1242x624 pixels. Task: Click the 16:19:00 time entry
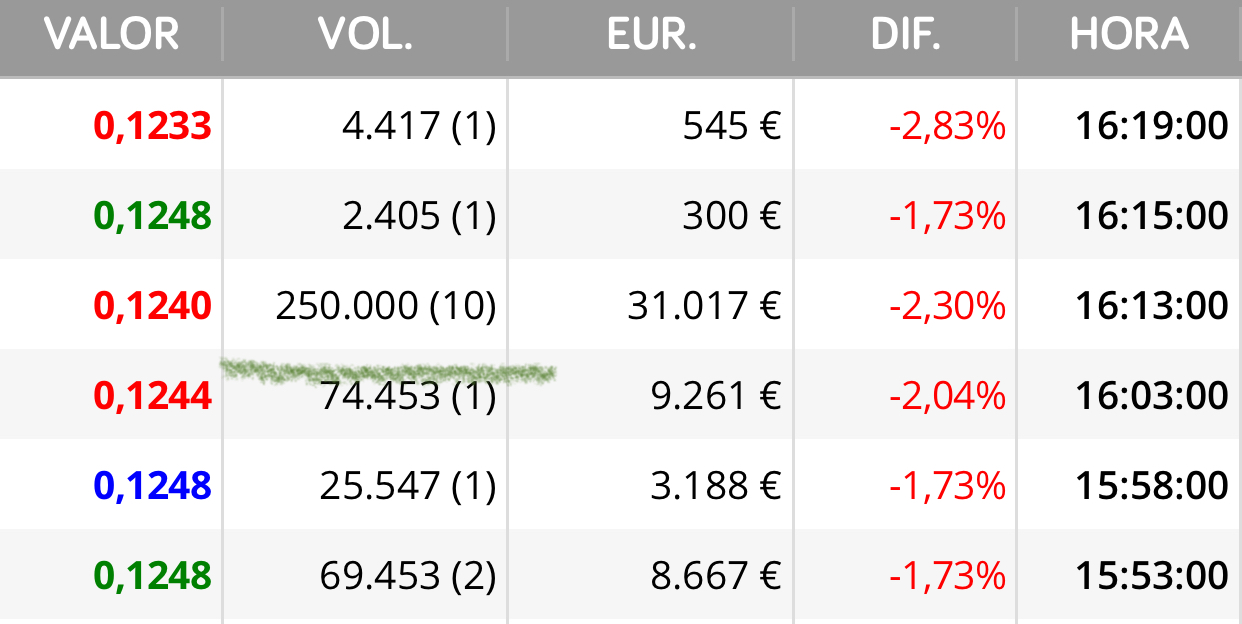(1152, 126)
